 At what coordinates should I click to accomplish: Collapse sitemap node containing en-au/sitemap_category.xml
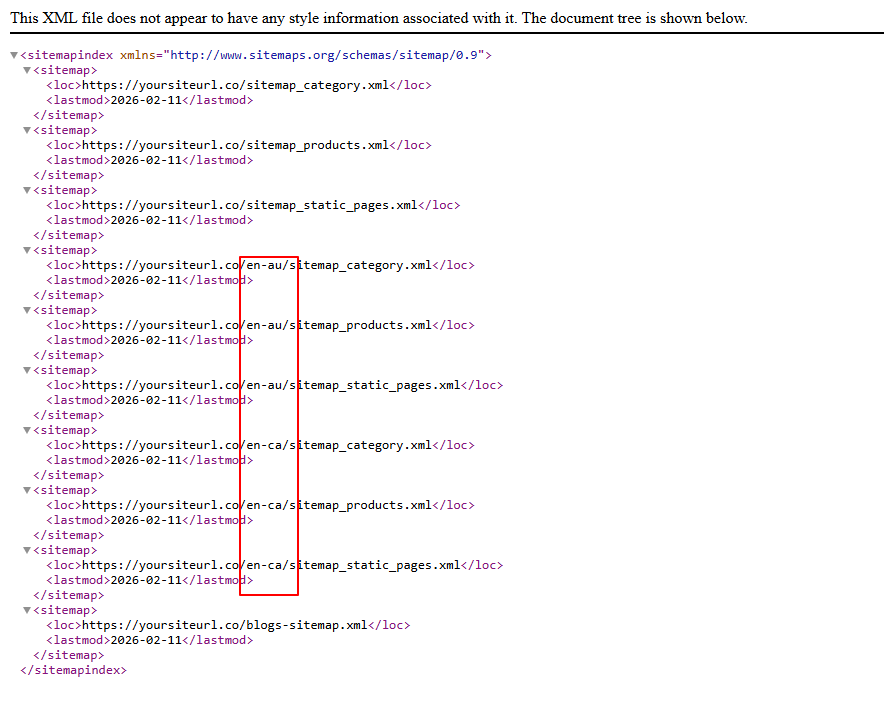pyautogui.click(x=27, y=251)
